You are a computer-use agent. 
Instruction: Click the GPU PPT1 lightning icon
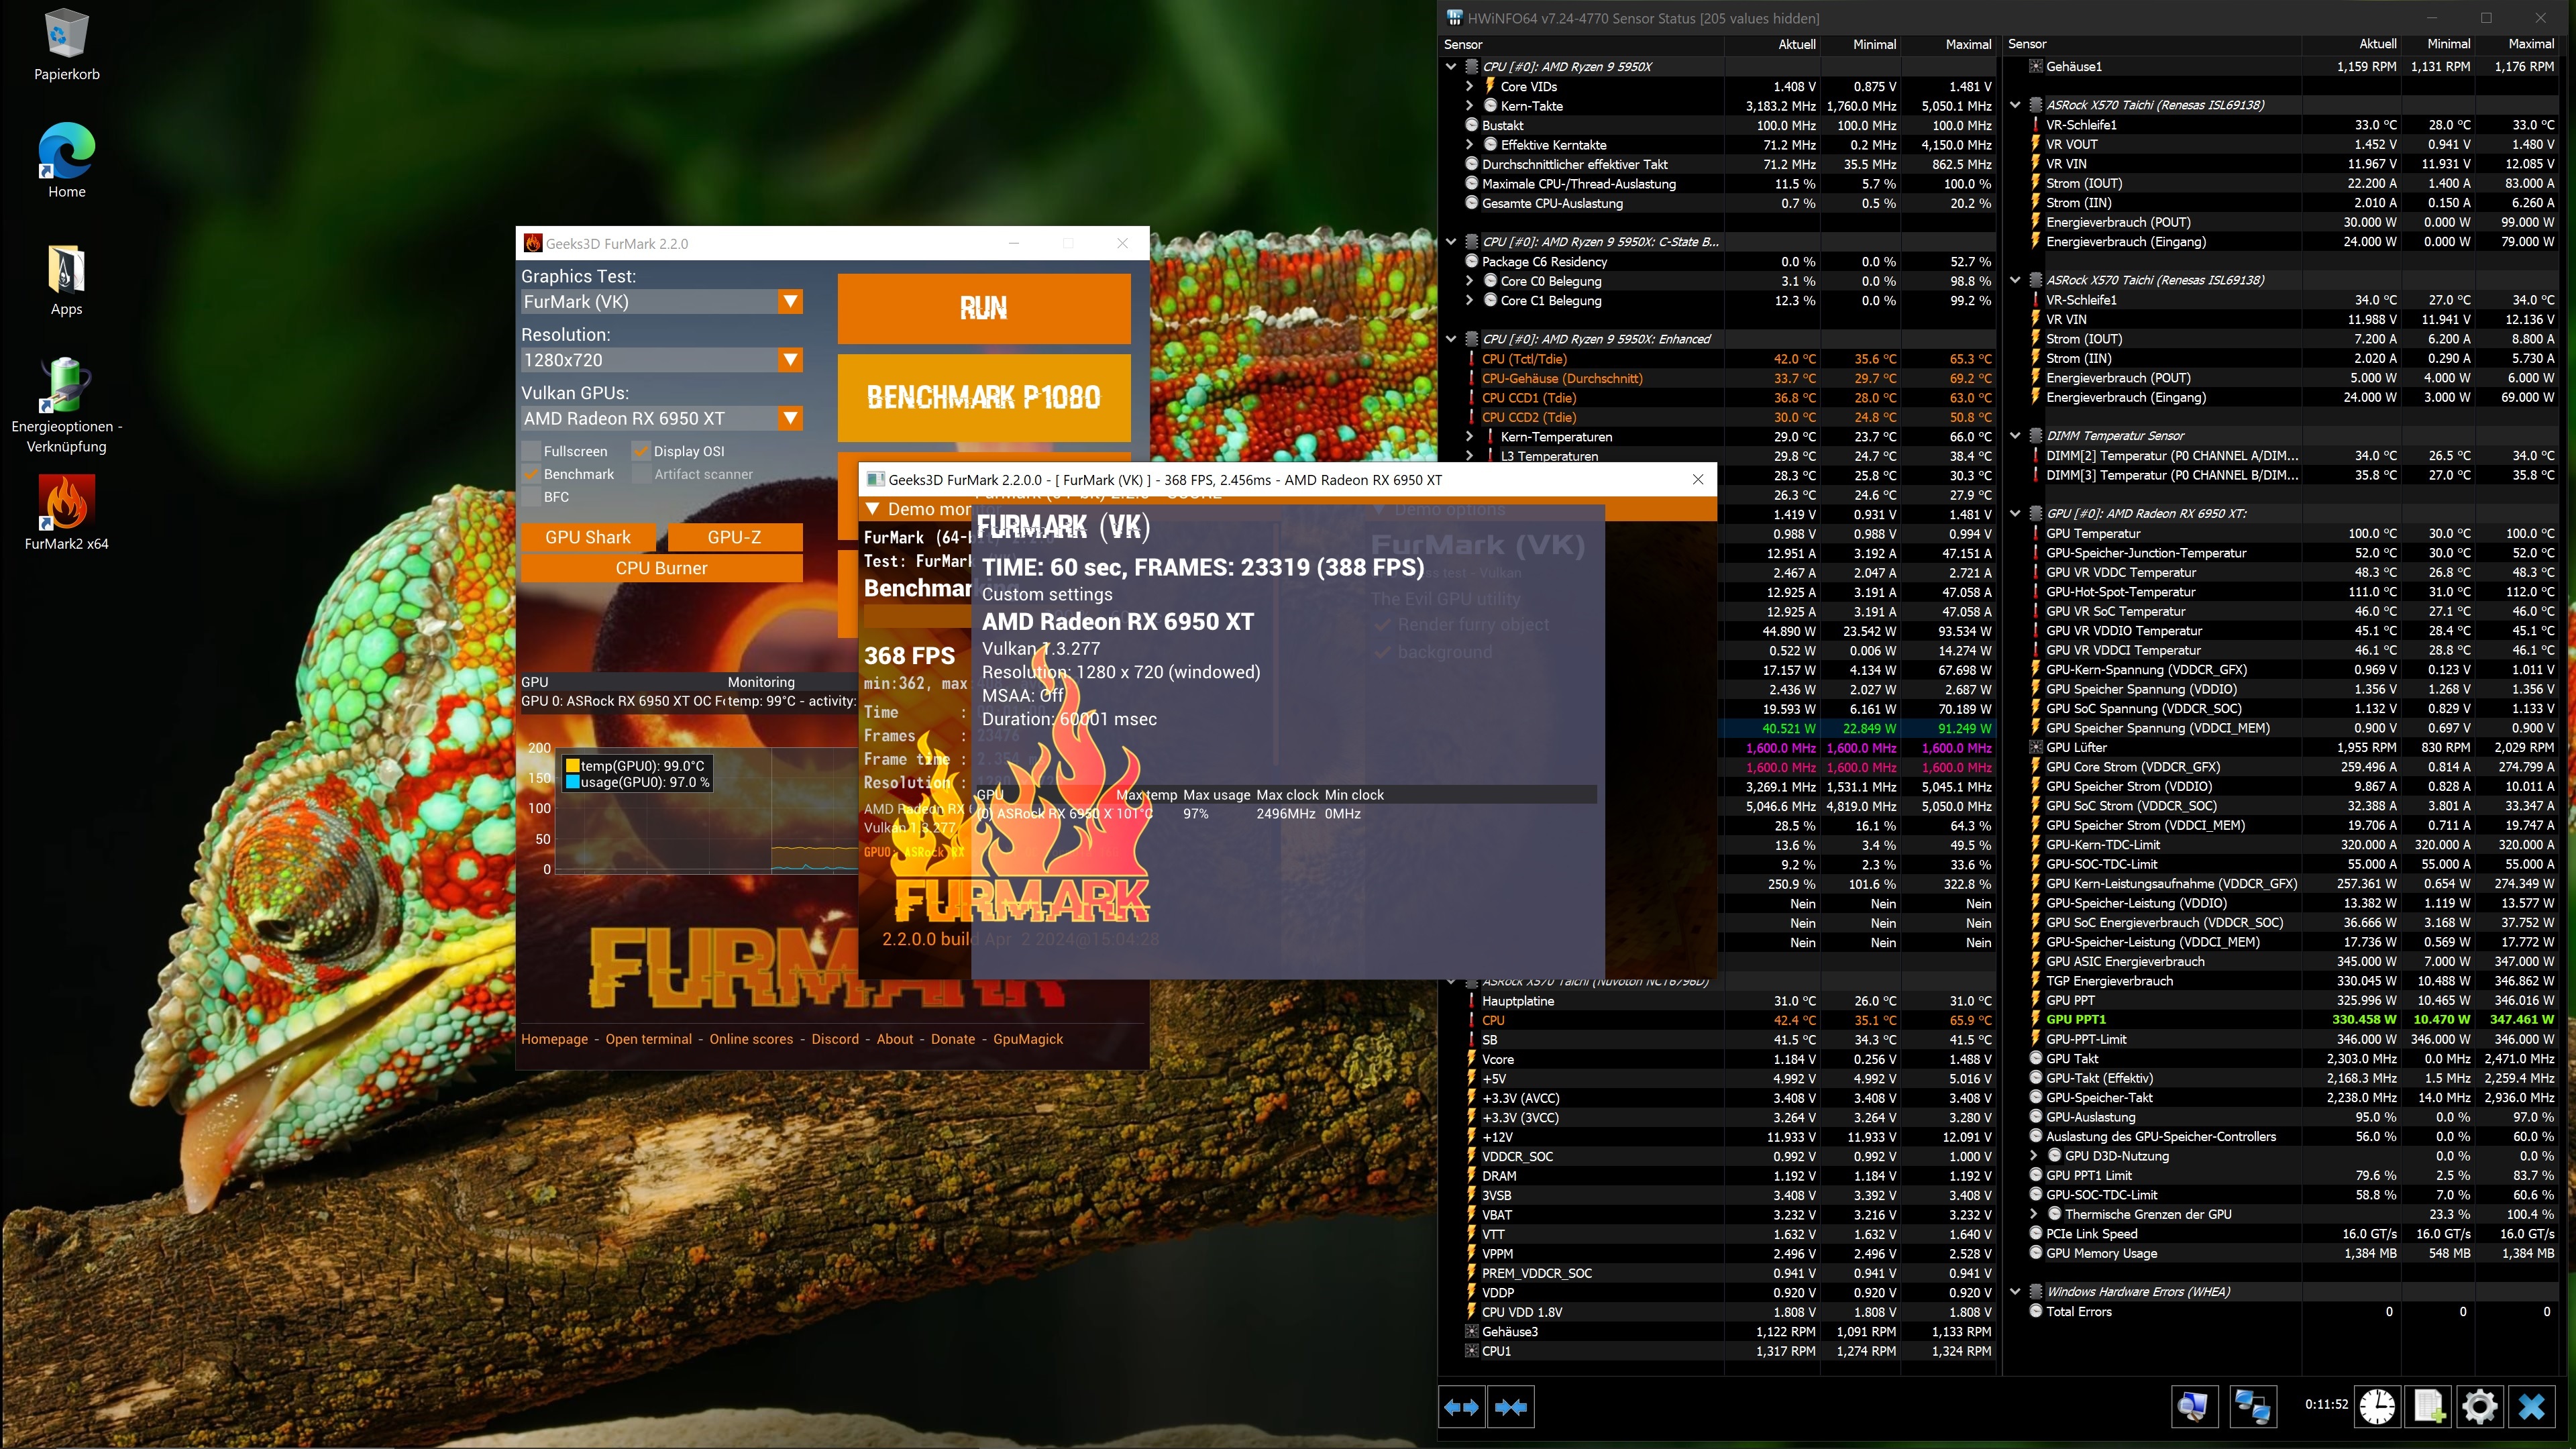pyautogui.click(x=2036, y=1019)
